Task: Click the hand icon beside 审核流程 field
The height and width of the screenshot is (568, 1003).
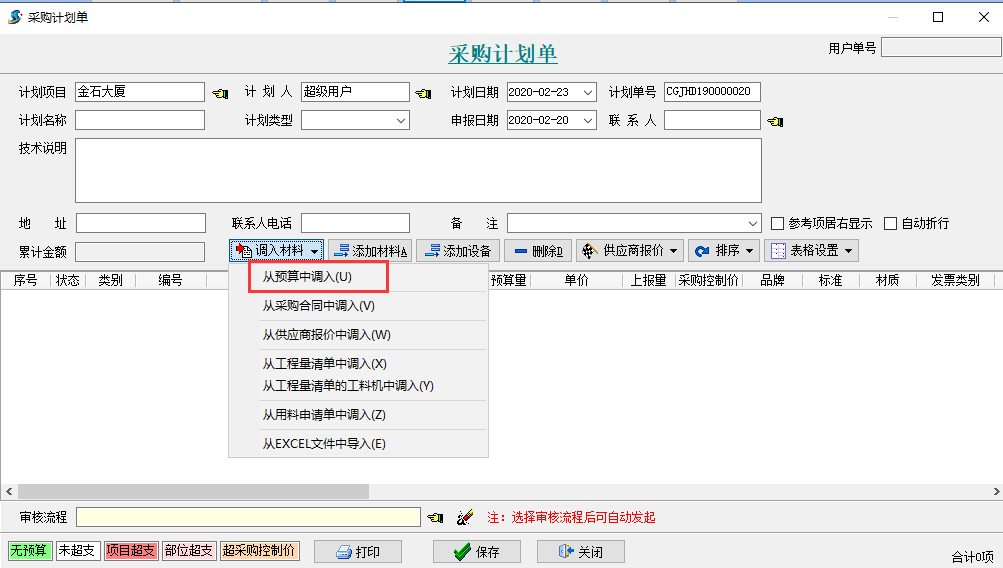Action: pyautogui.click(x=435, y=517)
